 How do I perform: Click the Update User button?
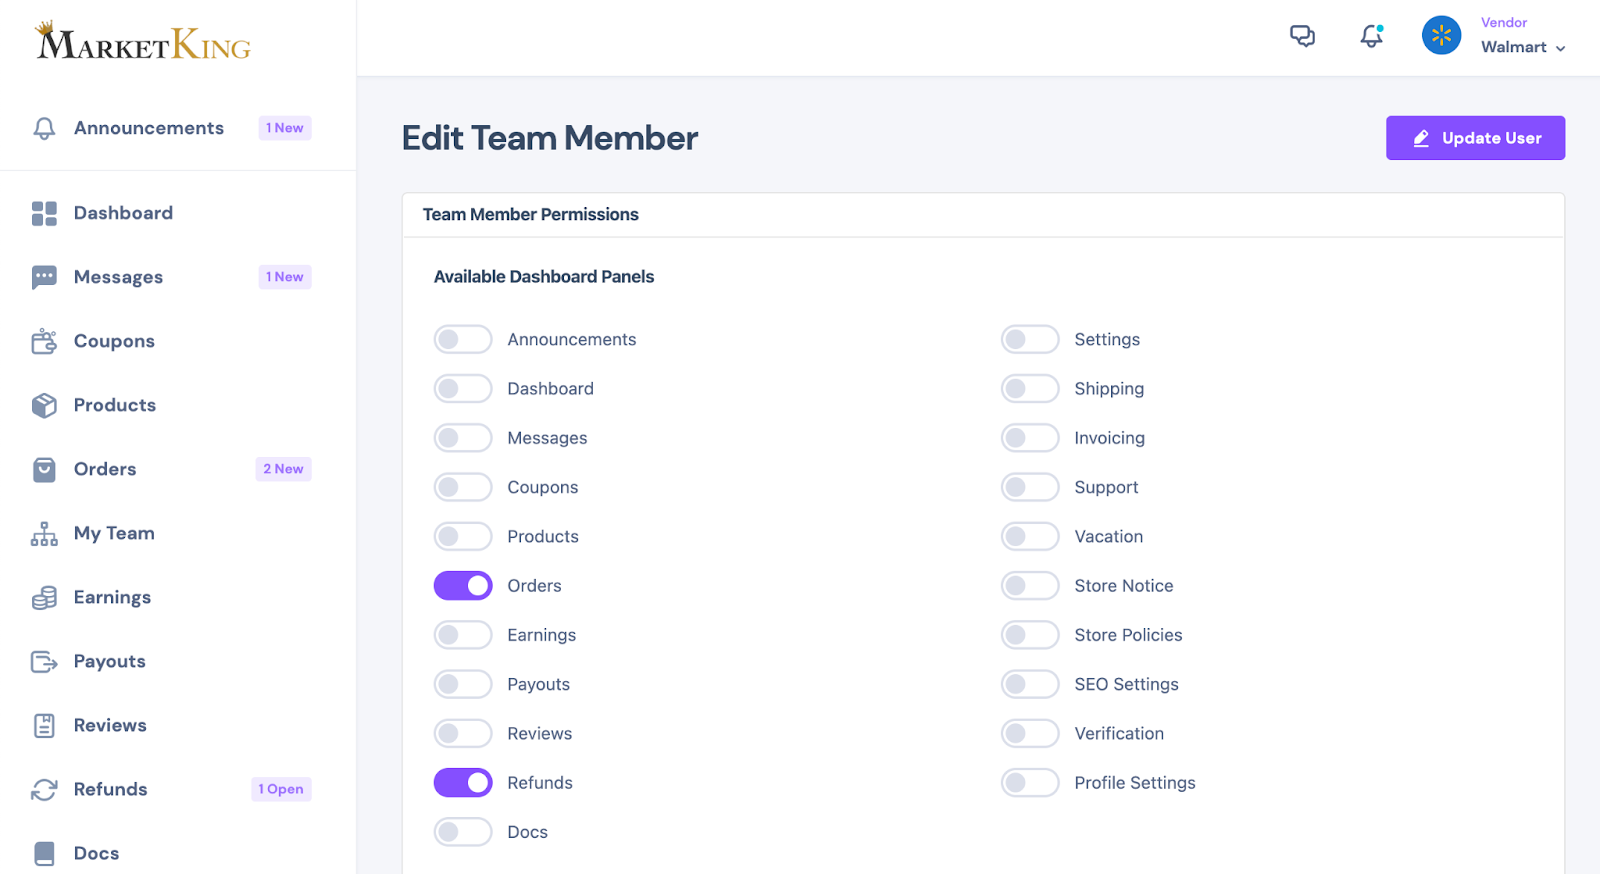pos(1475,138)
